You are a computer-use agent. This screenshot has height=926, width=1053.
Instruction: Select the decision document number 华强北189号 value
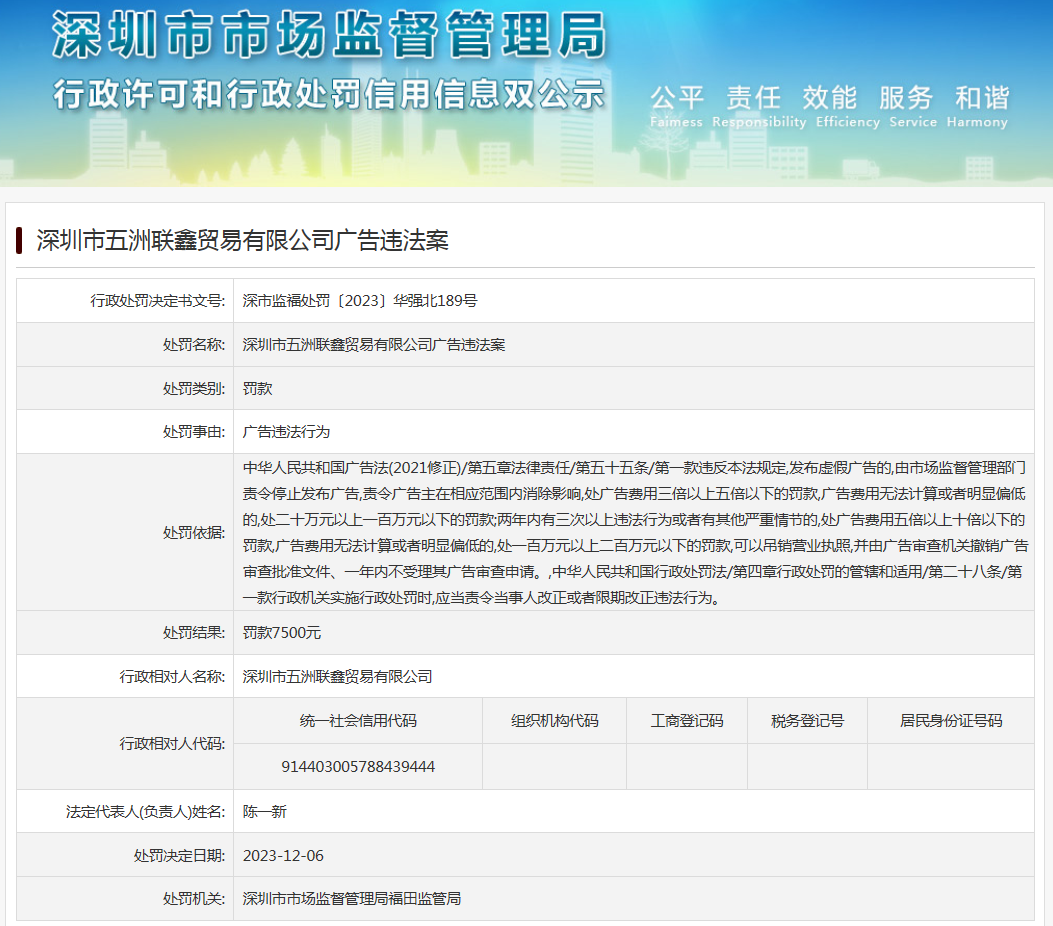[360, 300]
